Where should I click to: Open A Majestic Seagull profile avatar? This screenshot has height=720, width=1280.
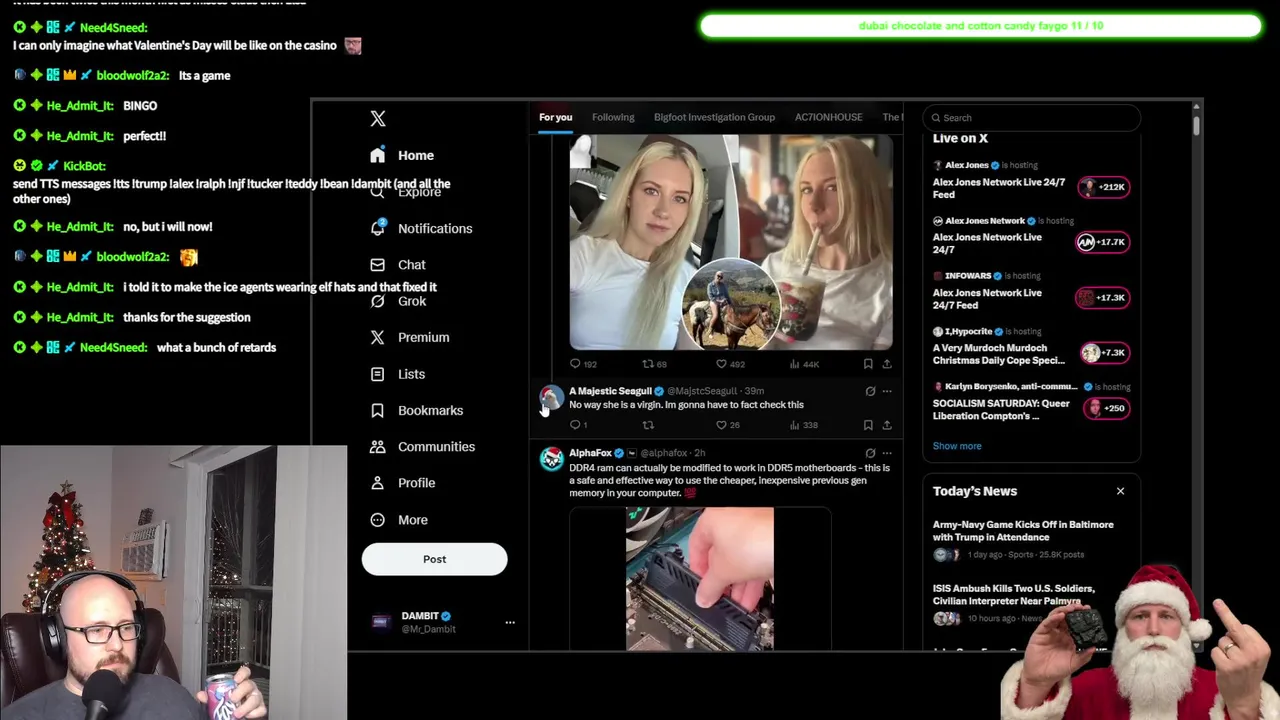coord(551,398)
